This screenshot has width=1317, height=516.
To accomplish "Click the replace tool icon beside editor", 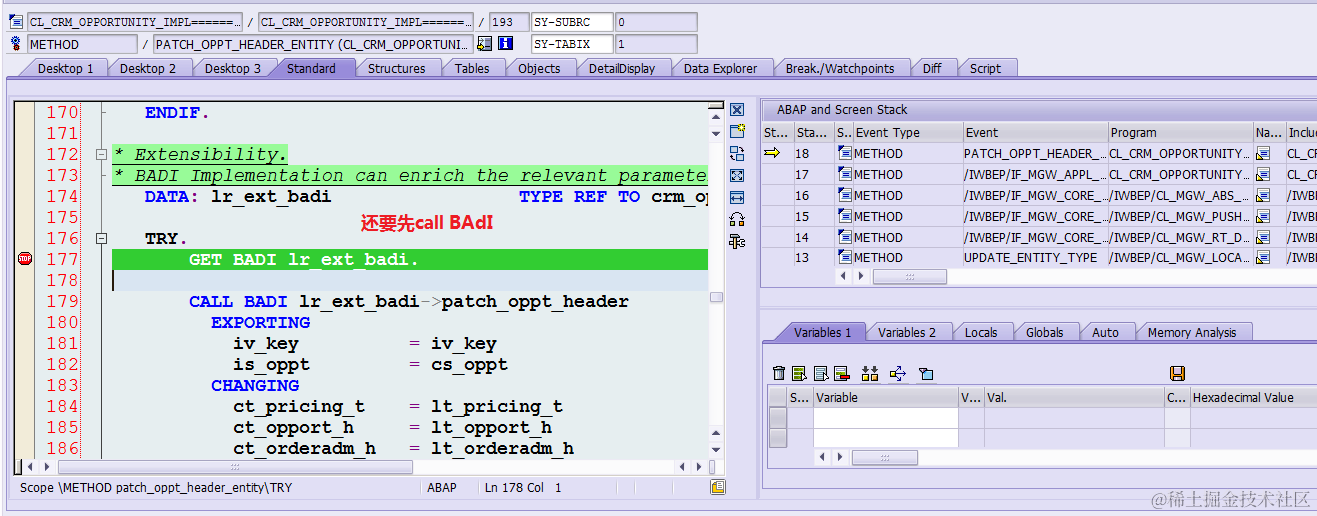I will (x=737, y=153).
